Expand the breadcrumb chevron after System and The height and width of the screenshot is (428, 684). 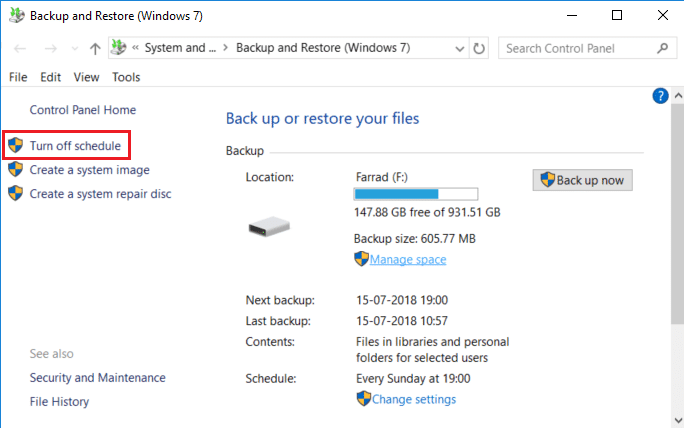coord(225,48)
